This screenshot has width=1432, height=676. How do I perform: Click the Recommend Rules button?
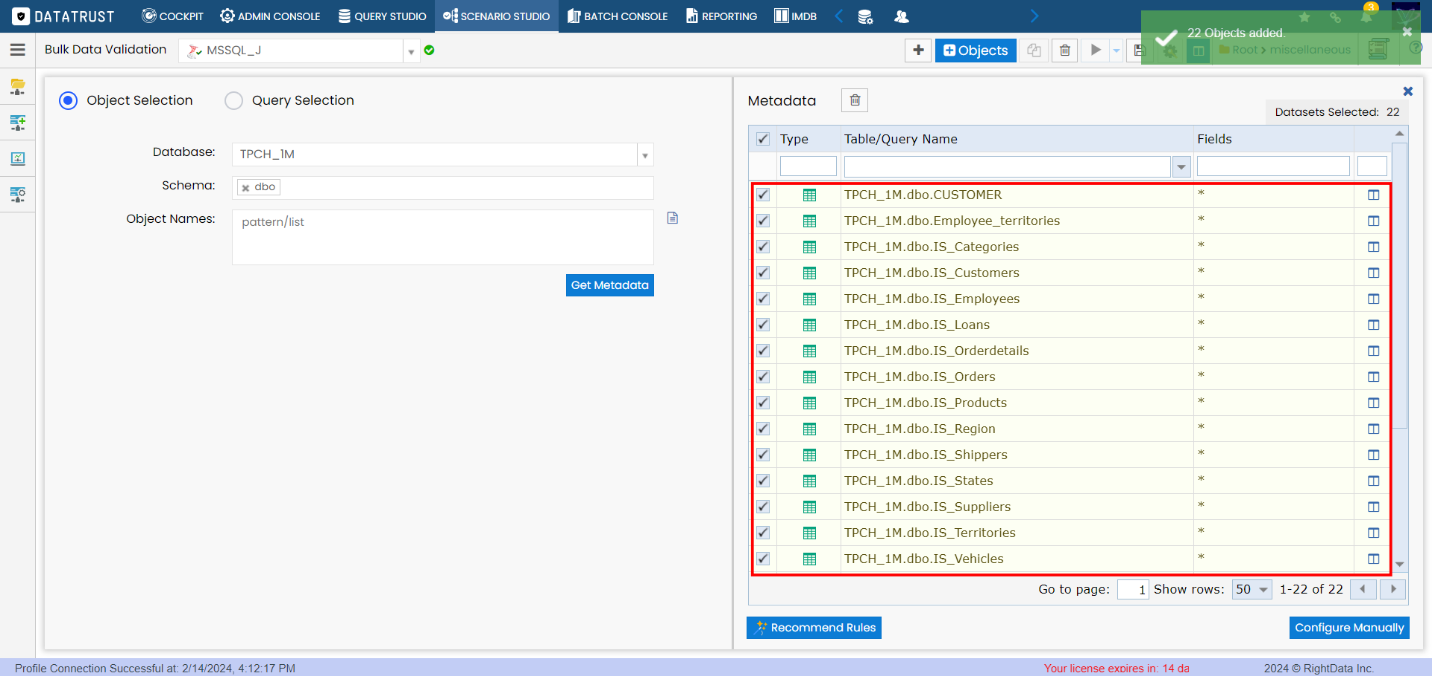coord(814,627)
